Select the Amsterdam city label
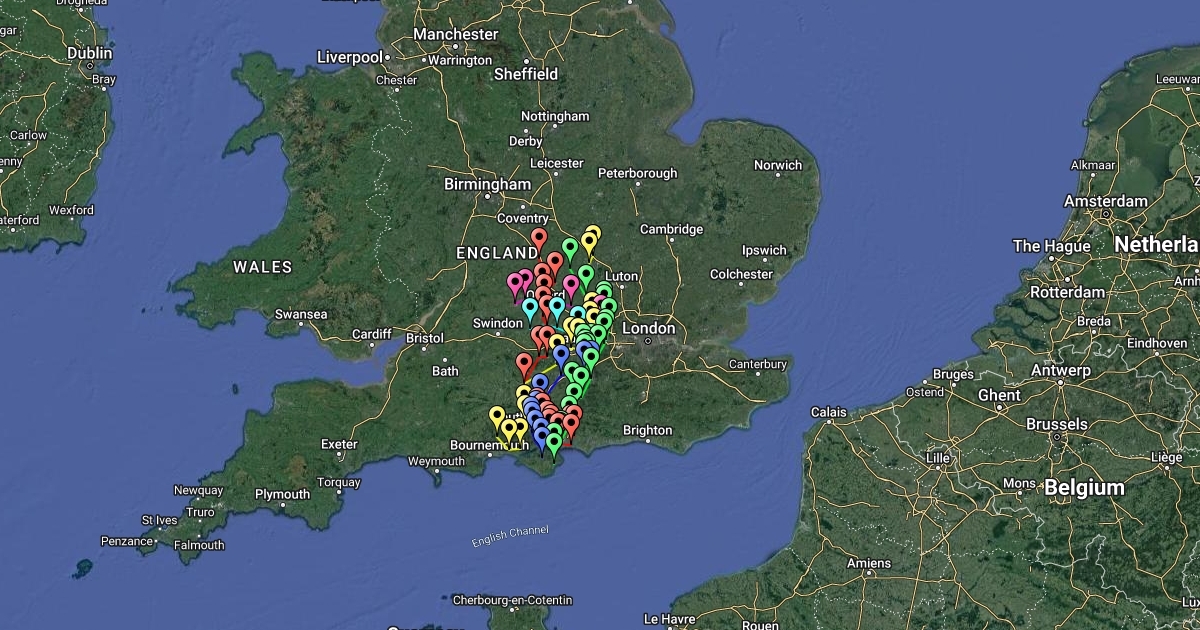This screenshot has width=1200, height=630. click(x=1105, y=201)
